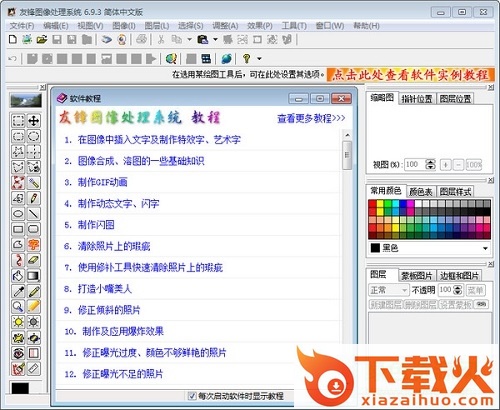Select the magnifier zoom tool
Screen dimensions: 500x410
tap(18, 307)
